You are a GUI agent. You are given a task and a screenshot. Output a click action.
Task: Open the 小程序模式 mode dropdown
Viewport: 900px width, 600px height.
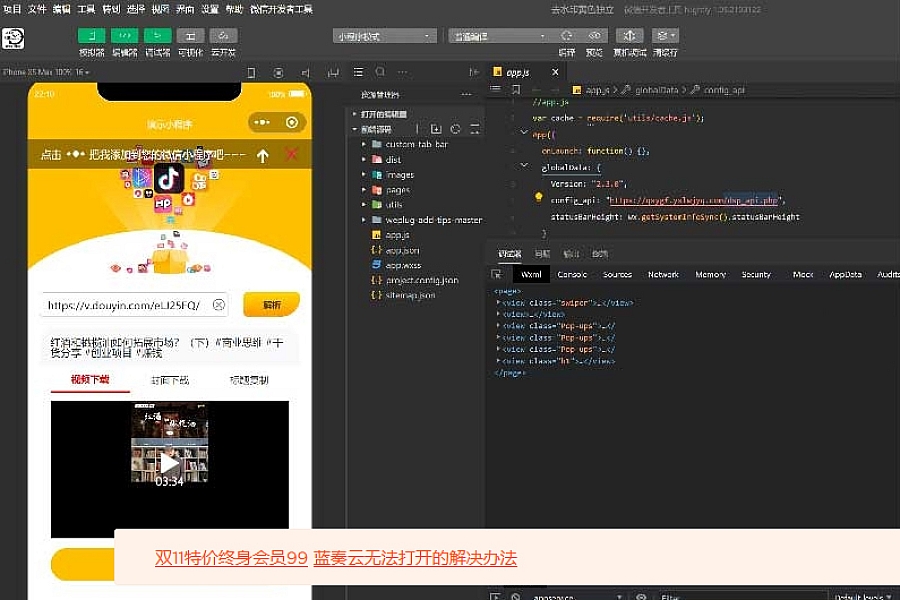384,36
